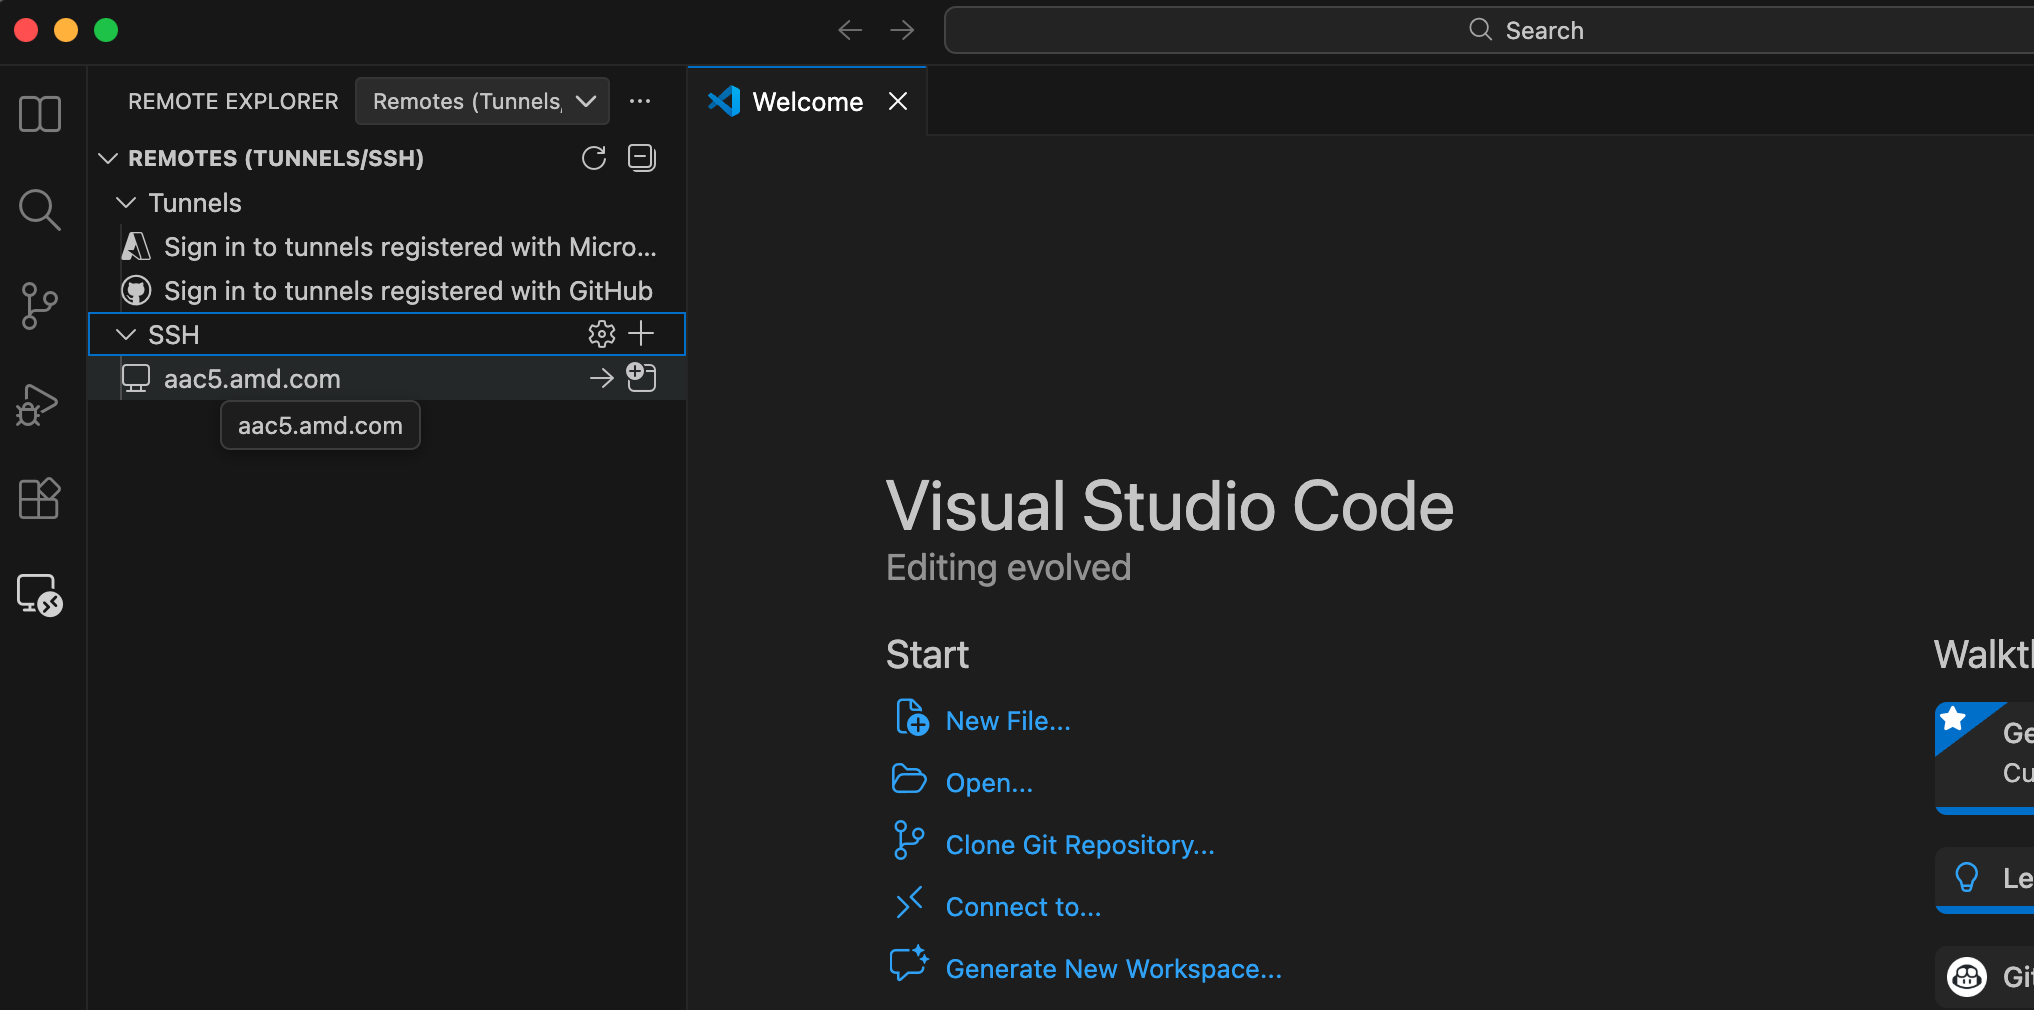
Task: Open the Explorer view in activity bar
Action: [40, 114]
